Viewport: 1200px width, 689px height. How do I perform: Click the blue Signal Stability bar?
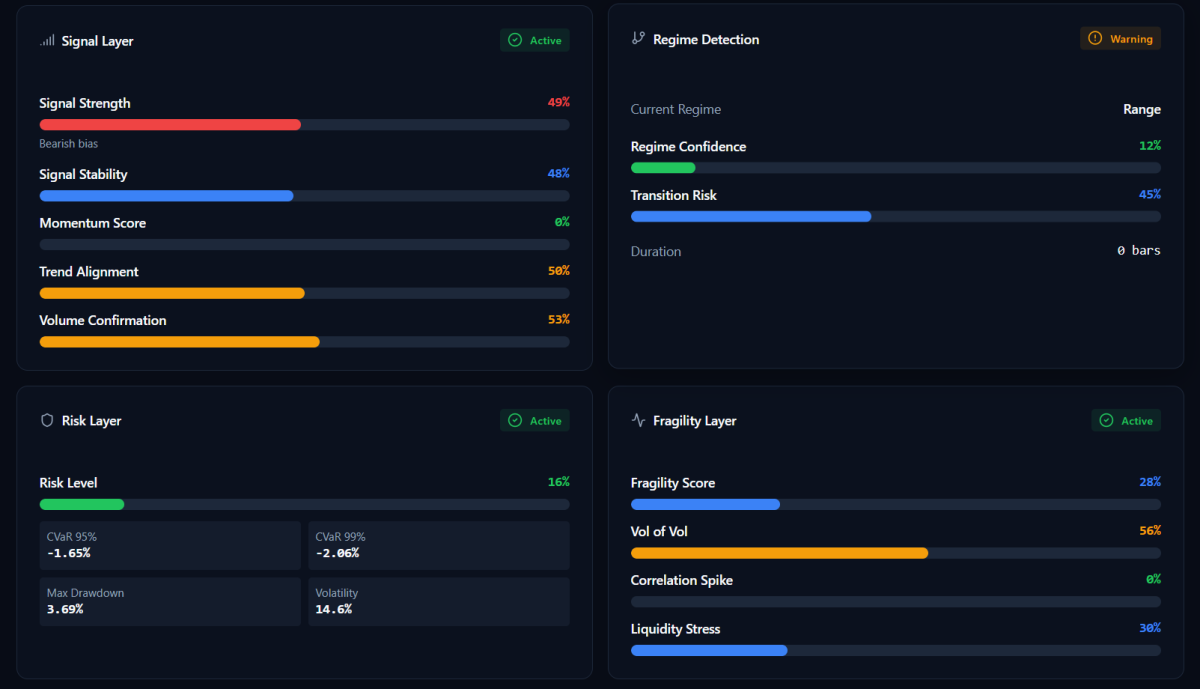166,196
